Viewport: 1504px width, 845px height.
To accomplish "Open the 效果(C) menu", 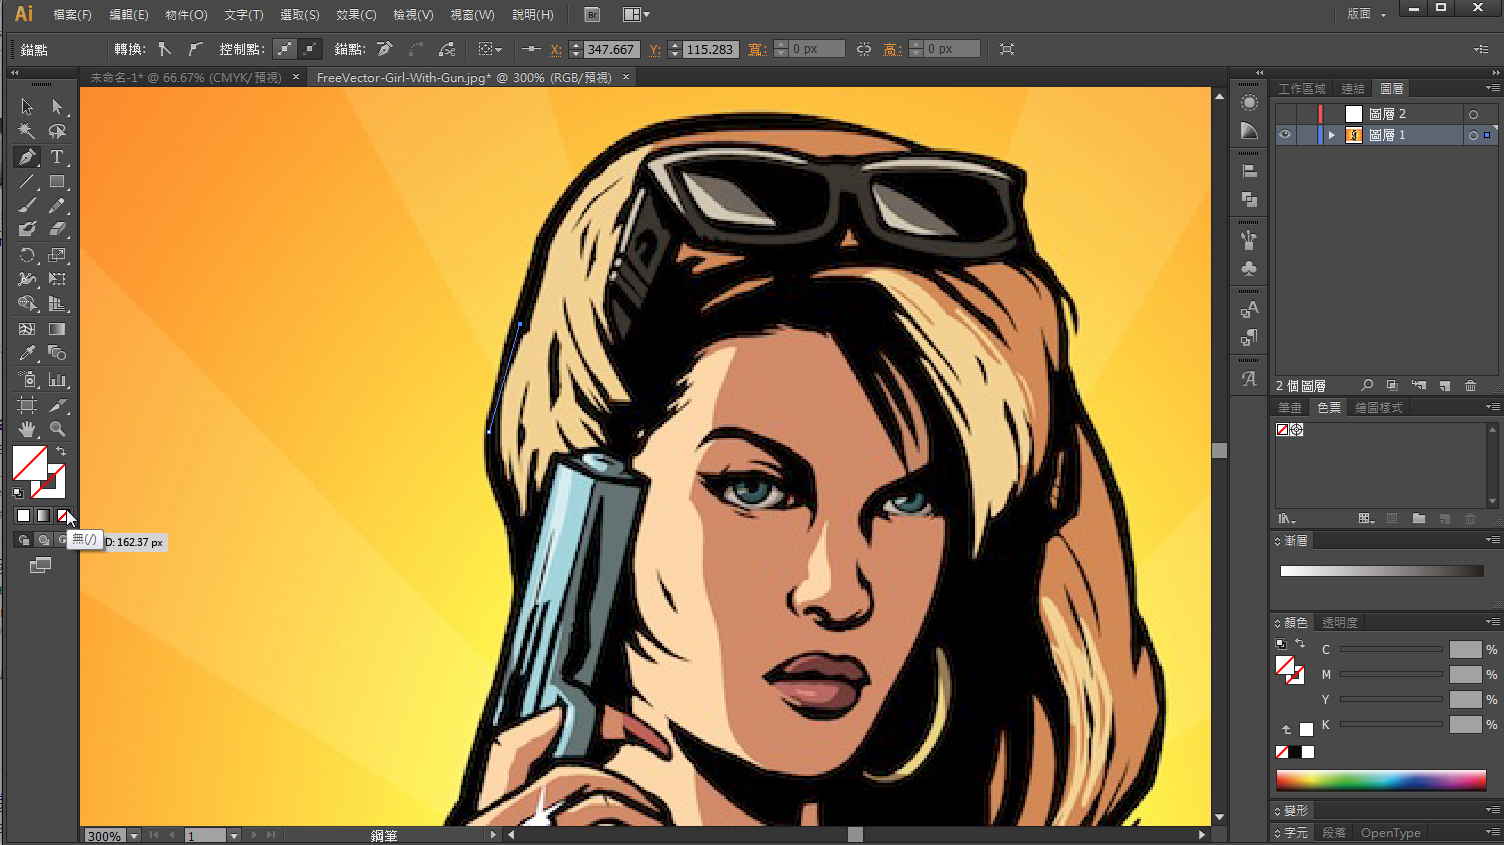I will pyautogui.click(x=356, y=15).
